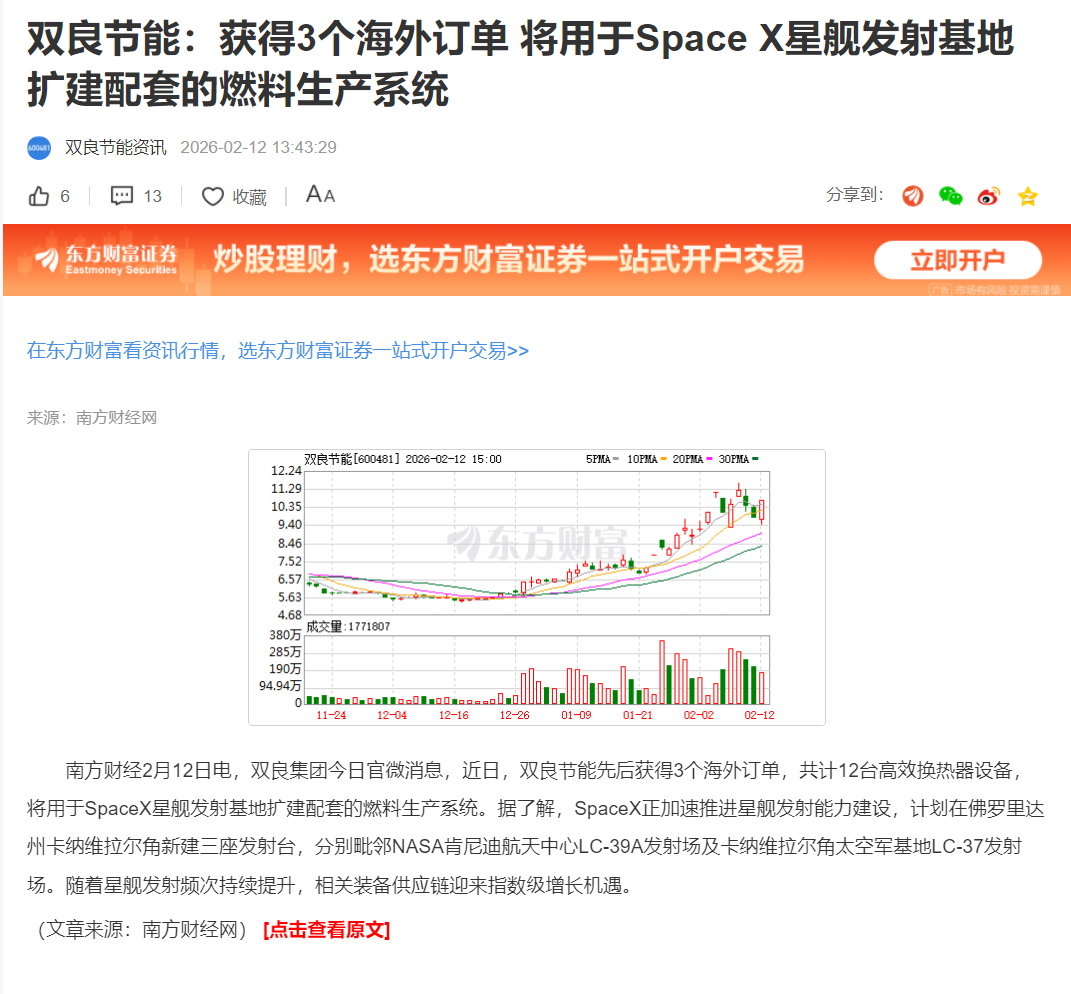Image resolution: width=1071 pixels, height=994 pixels.
Task: Click the 20PMA legend in chart
Action: [693, 459]
